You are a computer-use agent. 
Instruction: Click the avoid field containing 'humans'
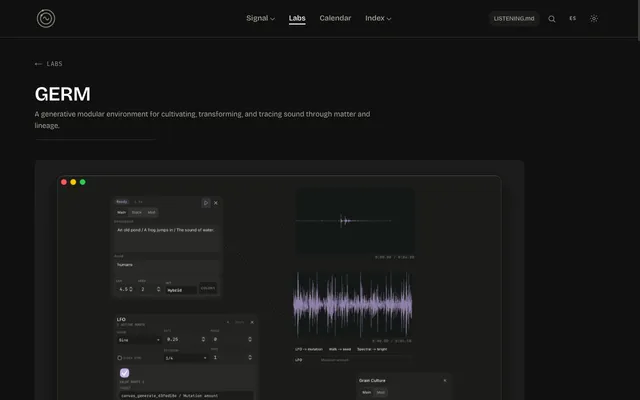[167, 265]
